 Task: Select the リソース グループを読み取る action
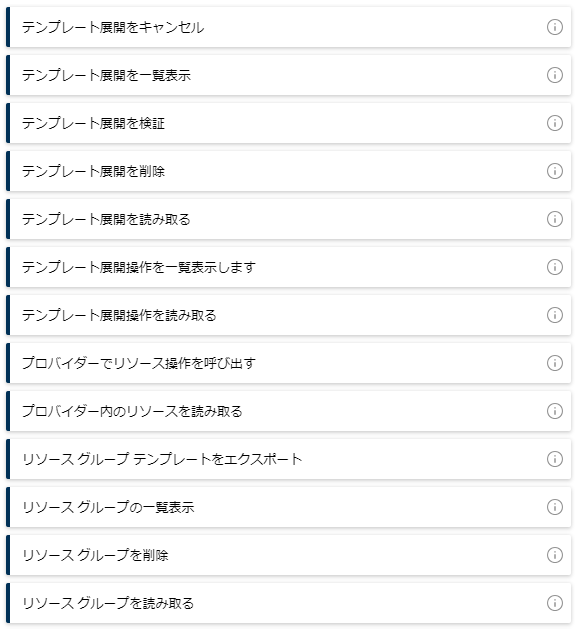pos(288,603)
